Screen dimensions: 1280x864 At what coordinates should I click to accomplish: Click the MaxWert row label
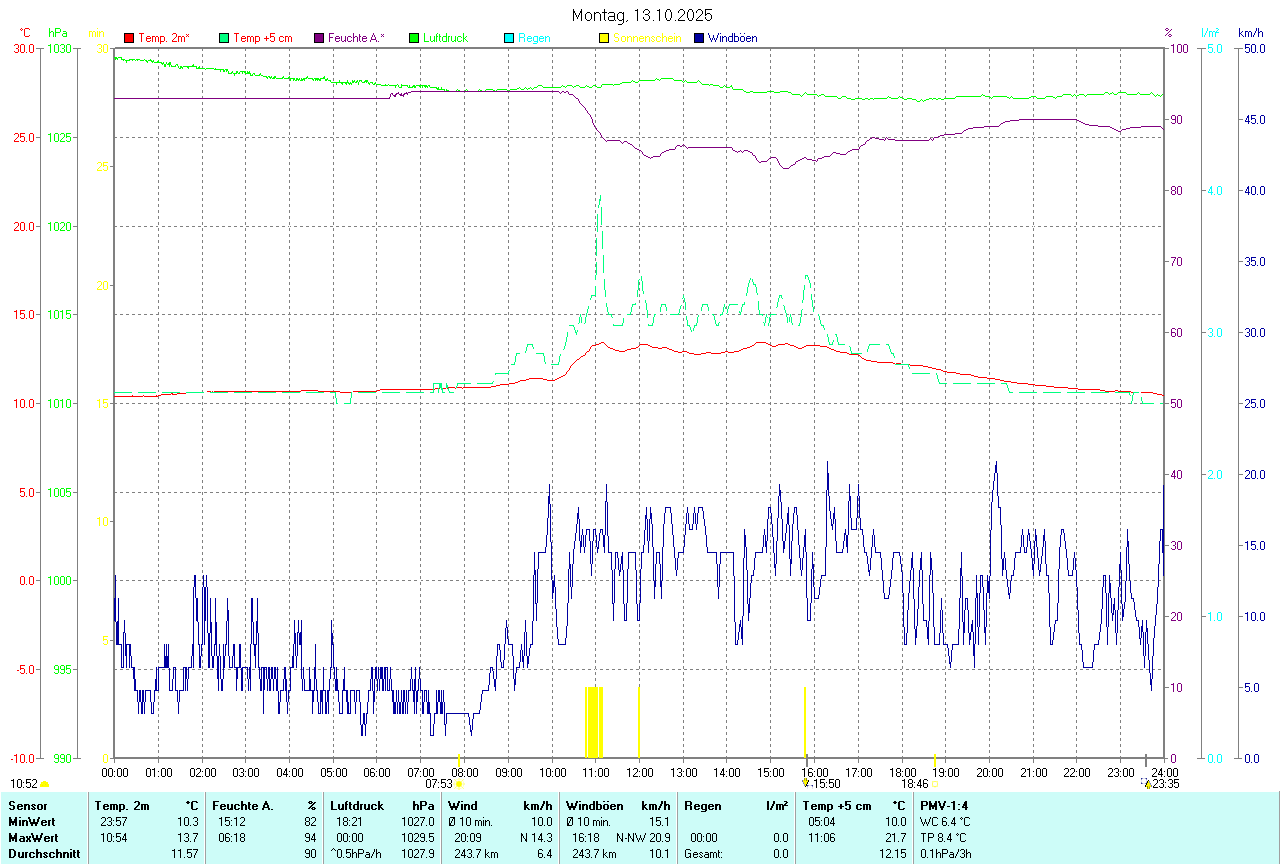coord(31,837)
